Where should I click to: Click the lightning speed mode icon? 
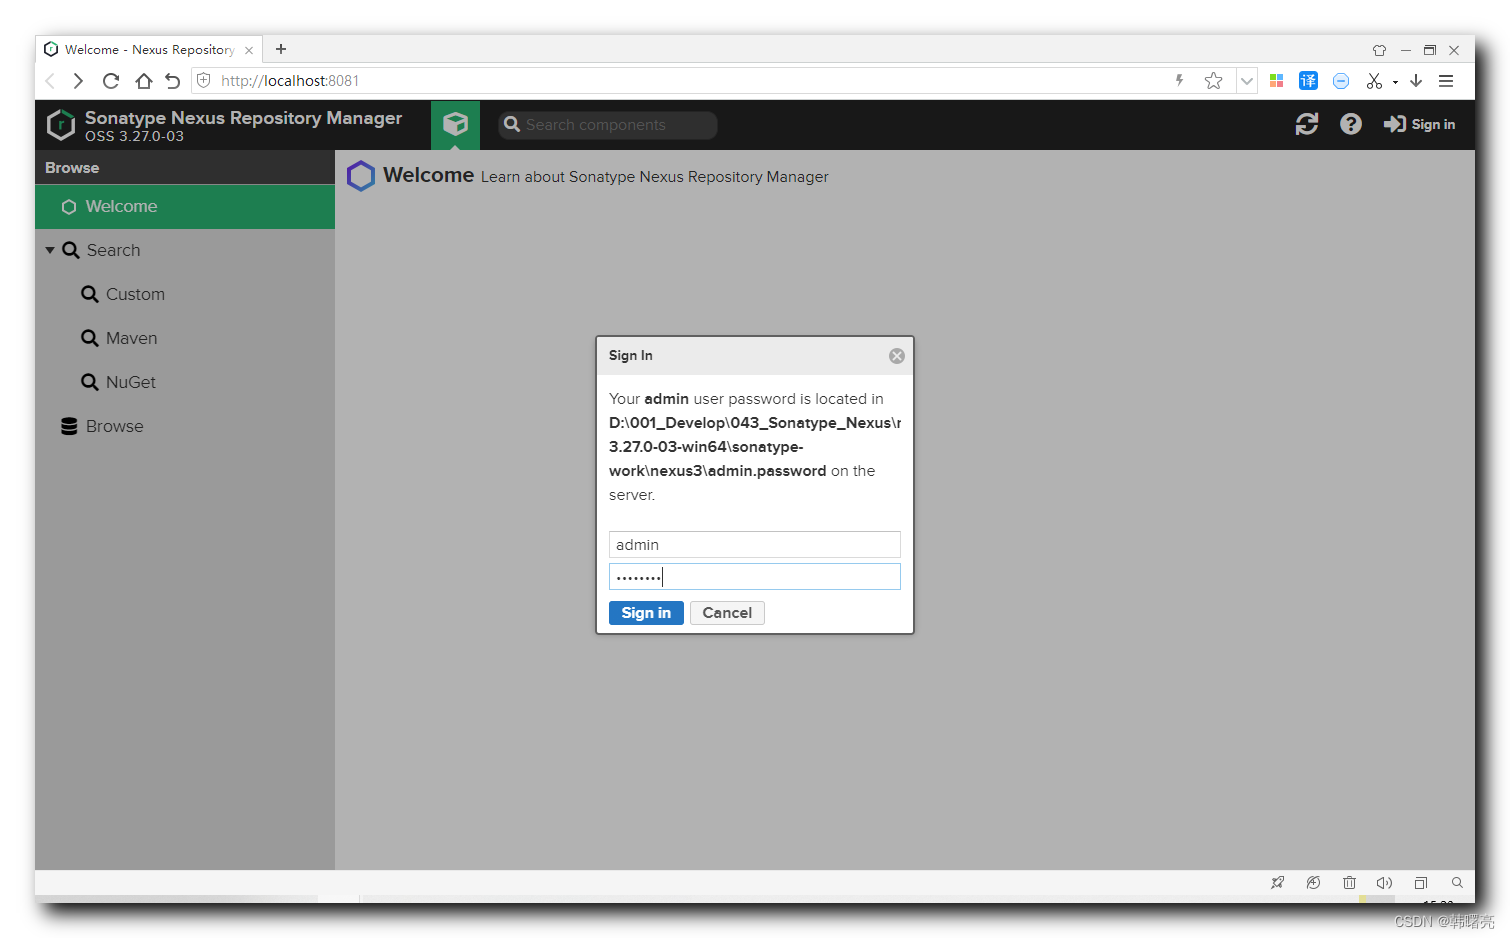click(x=1180, y=81)
